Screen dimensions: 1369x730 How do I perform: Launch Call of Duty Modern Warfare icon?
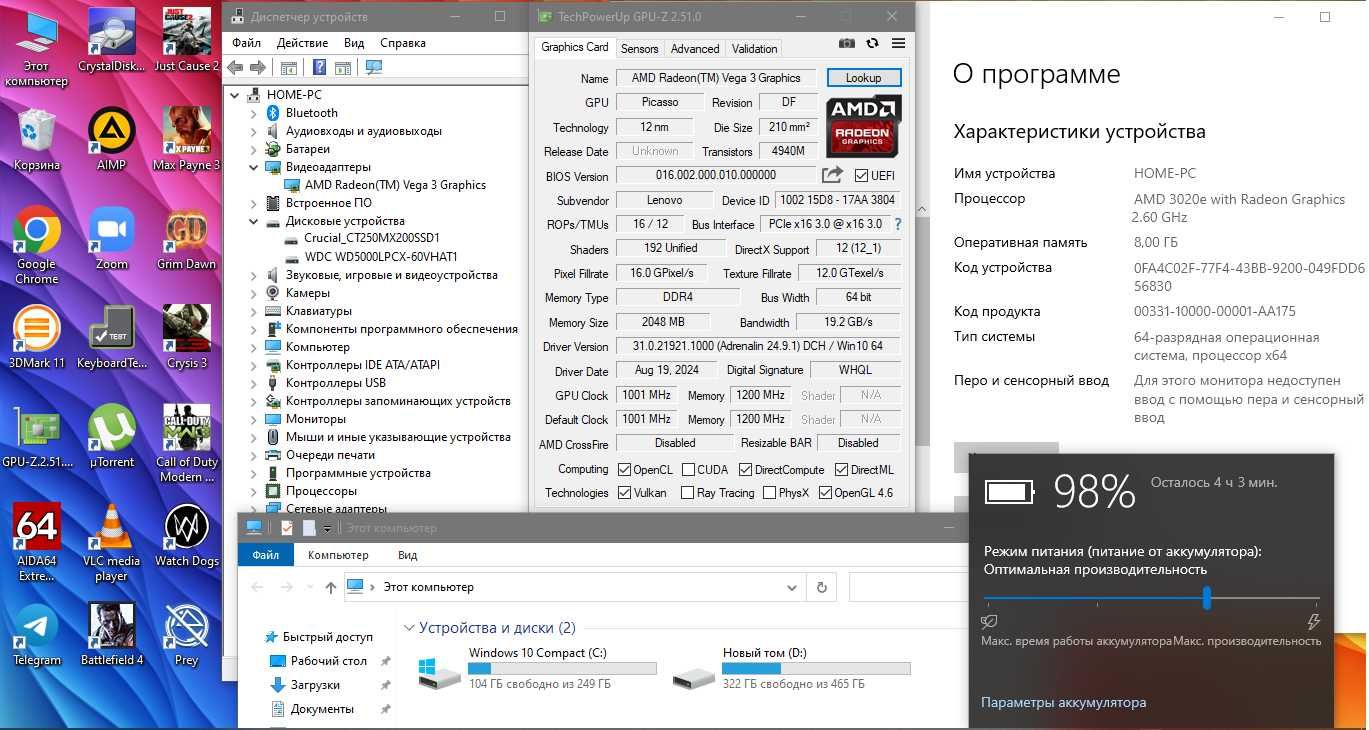click(x=186, y=444)
